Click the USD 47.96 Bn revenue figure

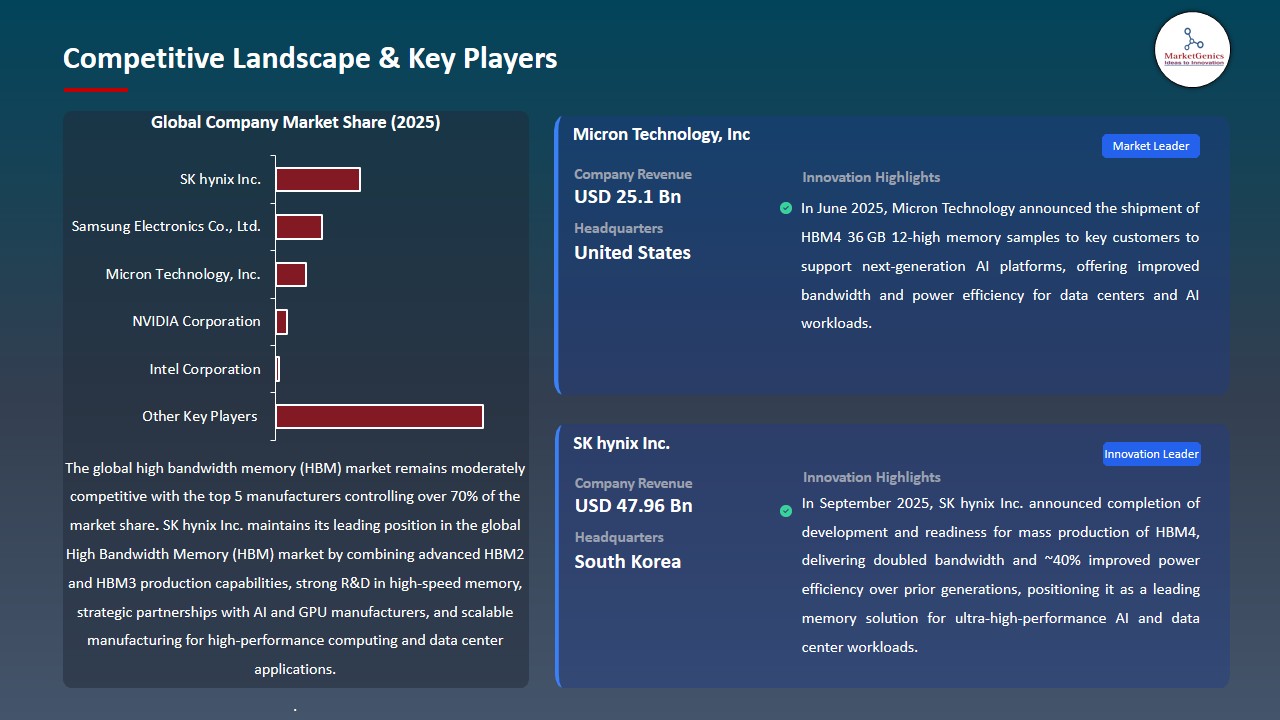tap(633, 506)
